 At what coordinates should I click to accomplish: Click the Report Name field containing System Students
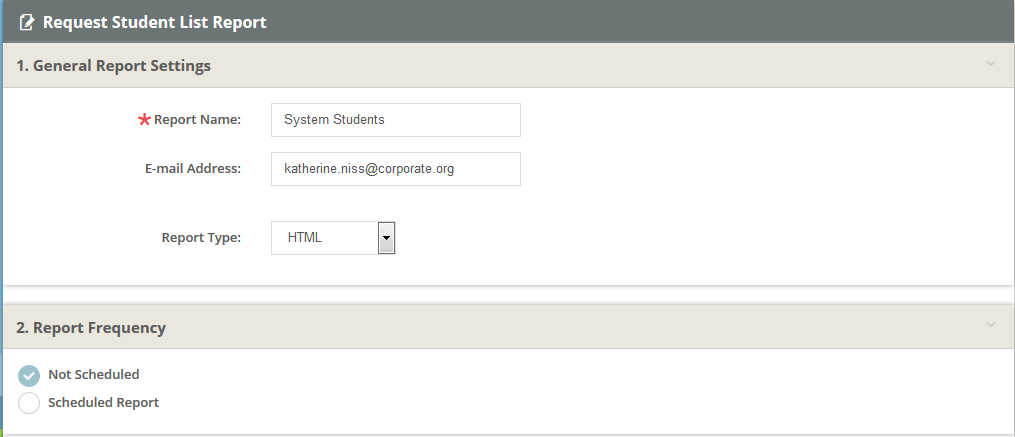point(395,120)
